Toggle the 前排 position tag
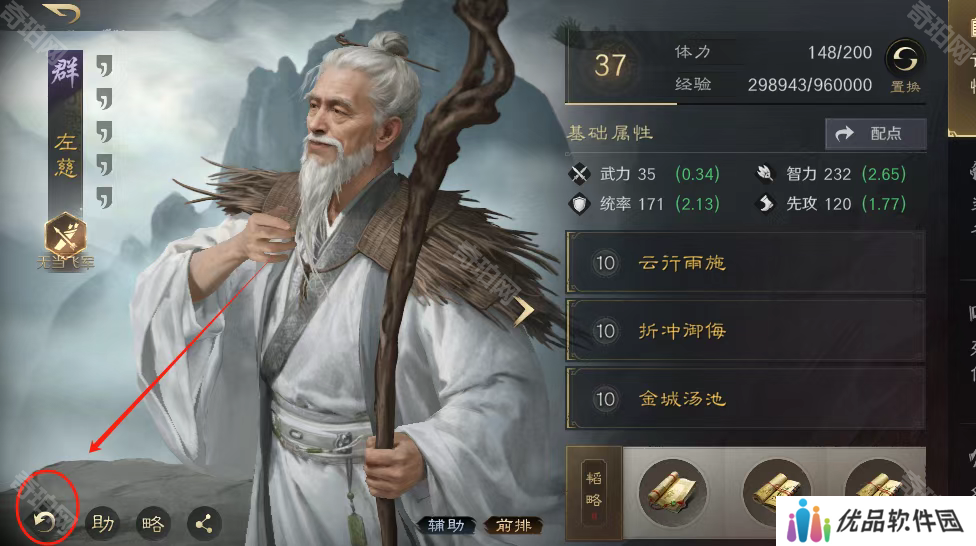Viewport: 976px width, 546px height. tap(514, 525)
